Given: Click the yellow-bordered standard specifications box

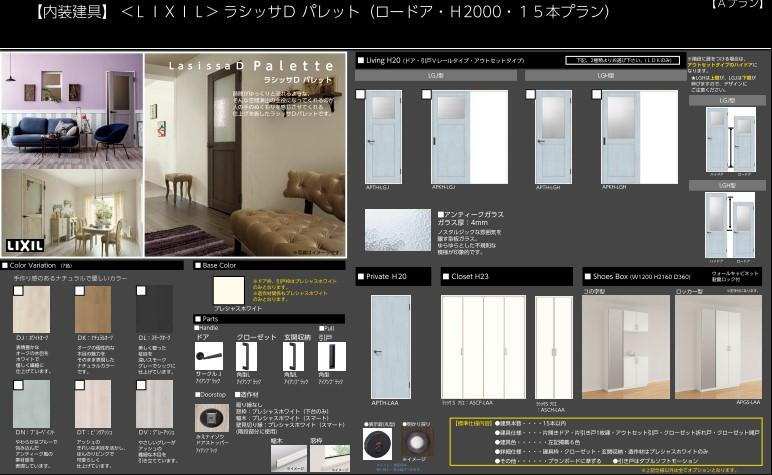Looking at the screenshot, I should pos(606,442).
